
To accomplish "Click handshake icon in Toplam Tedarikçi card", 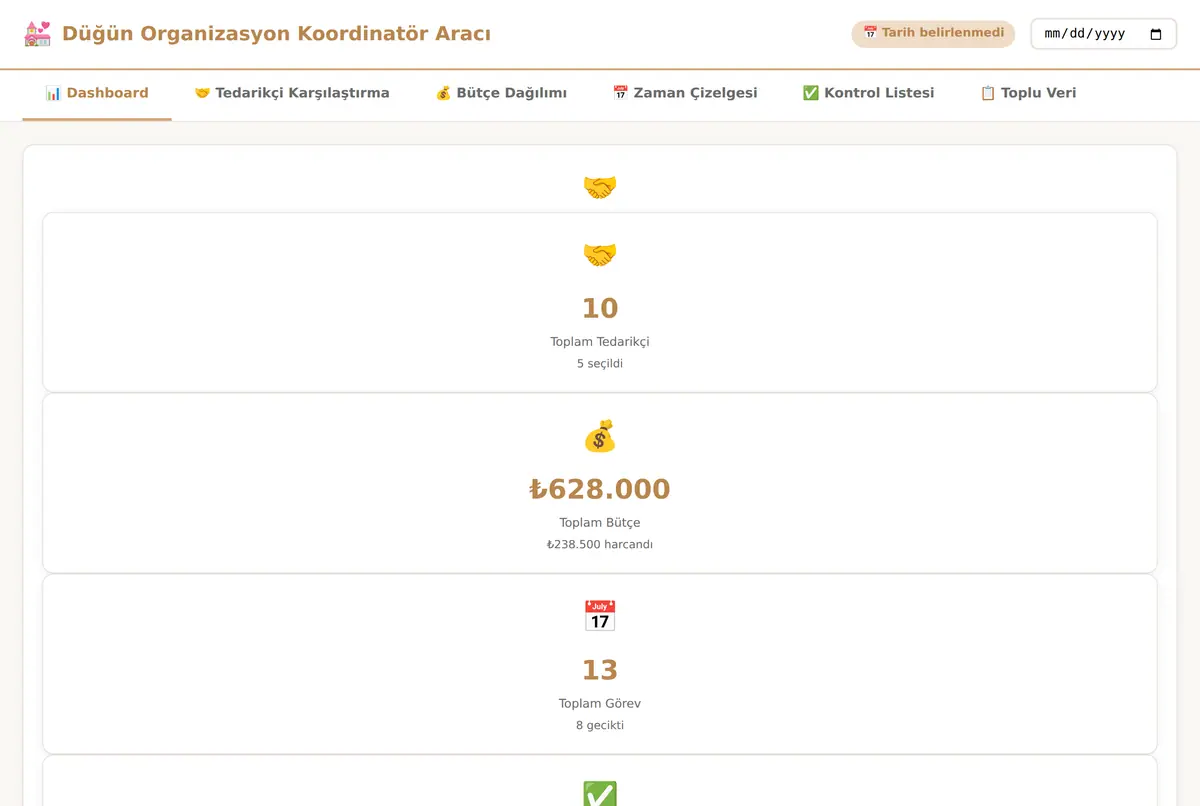I will point(600,255).
